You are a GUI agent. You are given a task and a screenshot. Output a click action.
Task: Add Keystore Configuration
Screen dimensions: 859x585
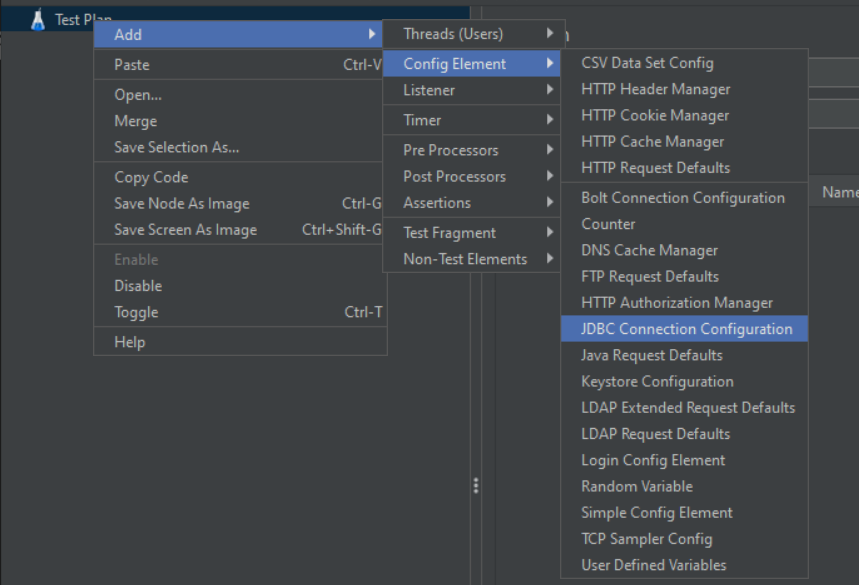[684, 382]
